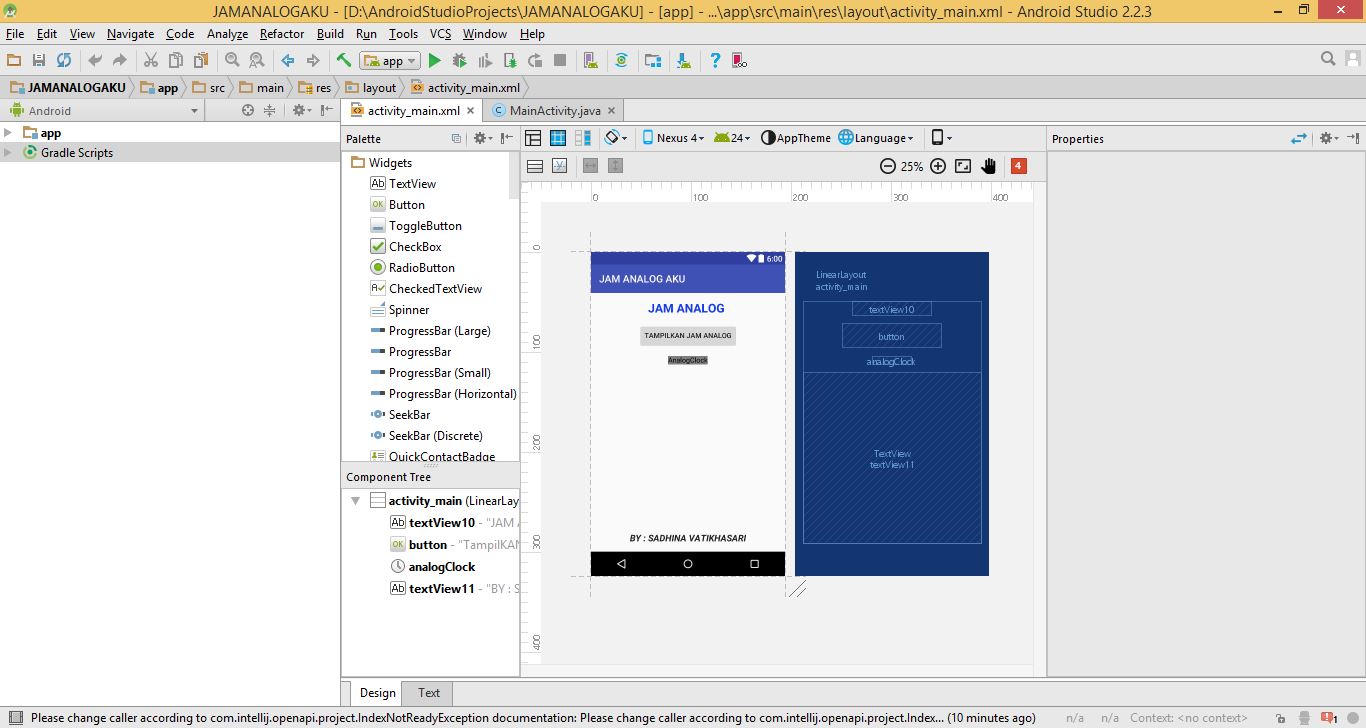Viewport: 1366px width, 728px height.
Task: Open the render errors badge showing 4
Action: click(1018, 166)
